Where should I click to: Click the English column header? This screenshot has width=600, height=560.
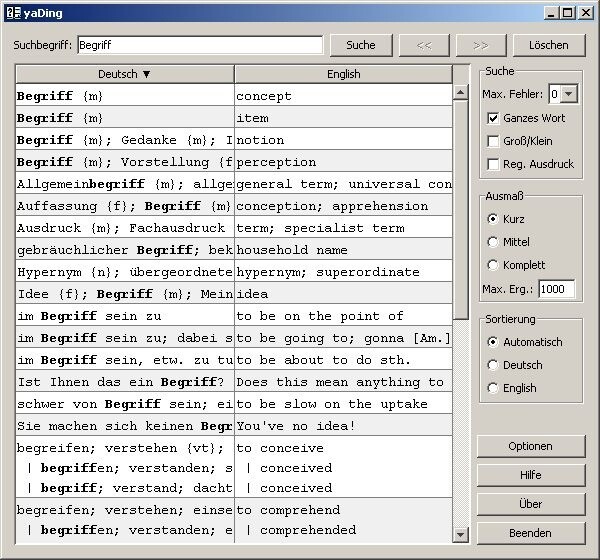tap(344, 74)
